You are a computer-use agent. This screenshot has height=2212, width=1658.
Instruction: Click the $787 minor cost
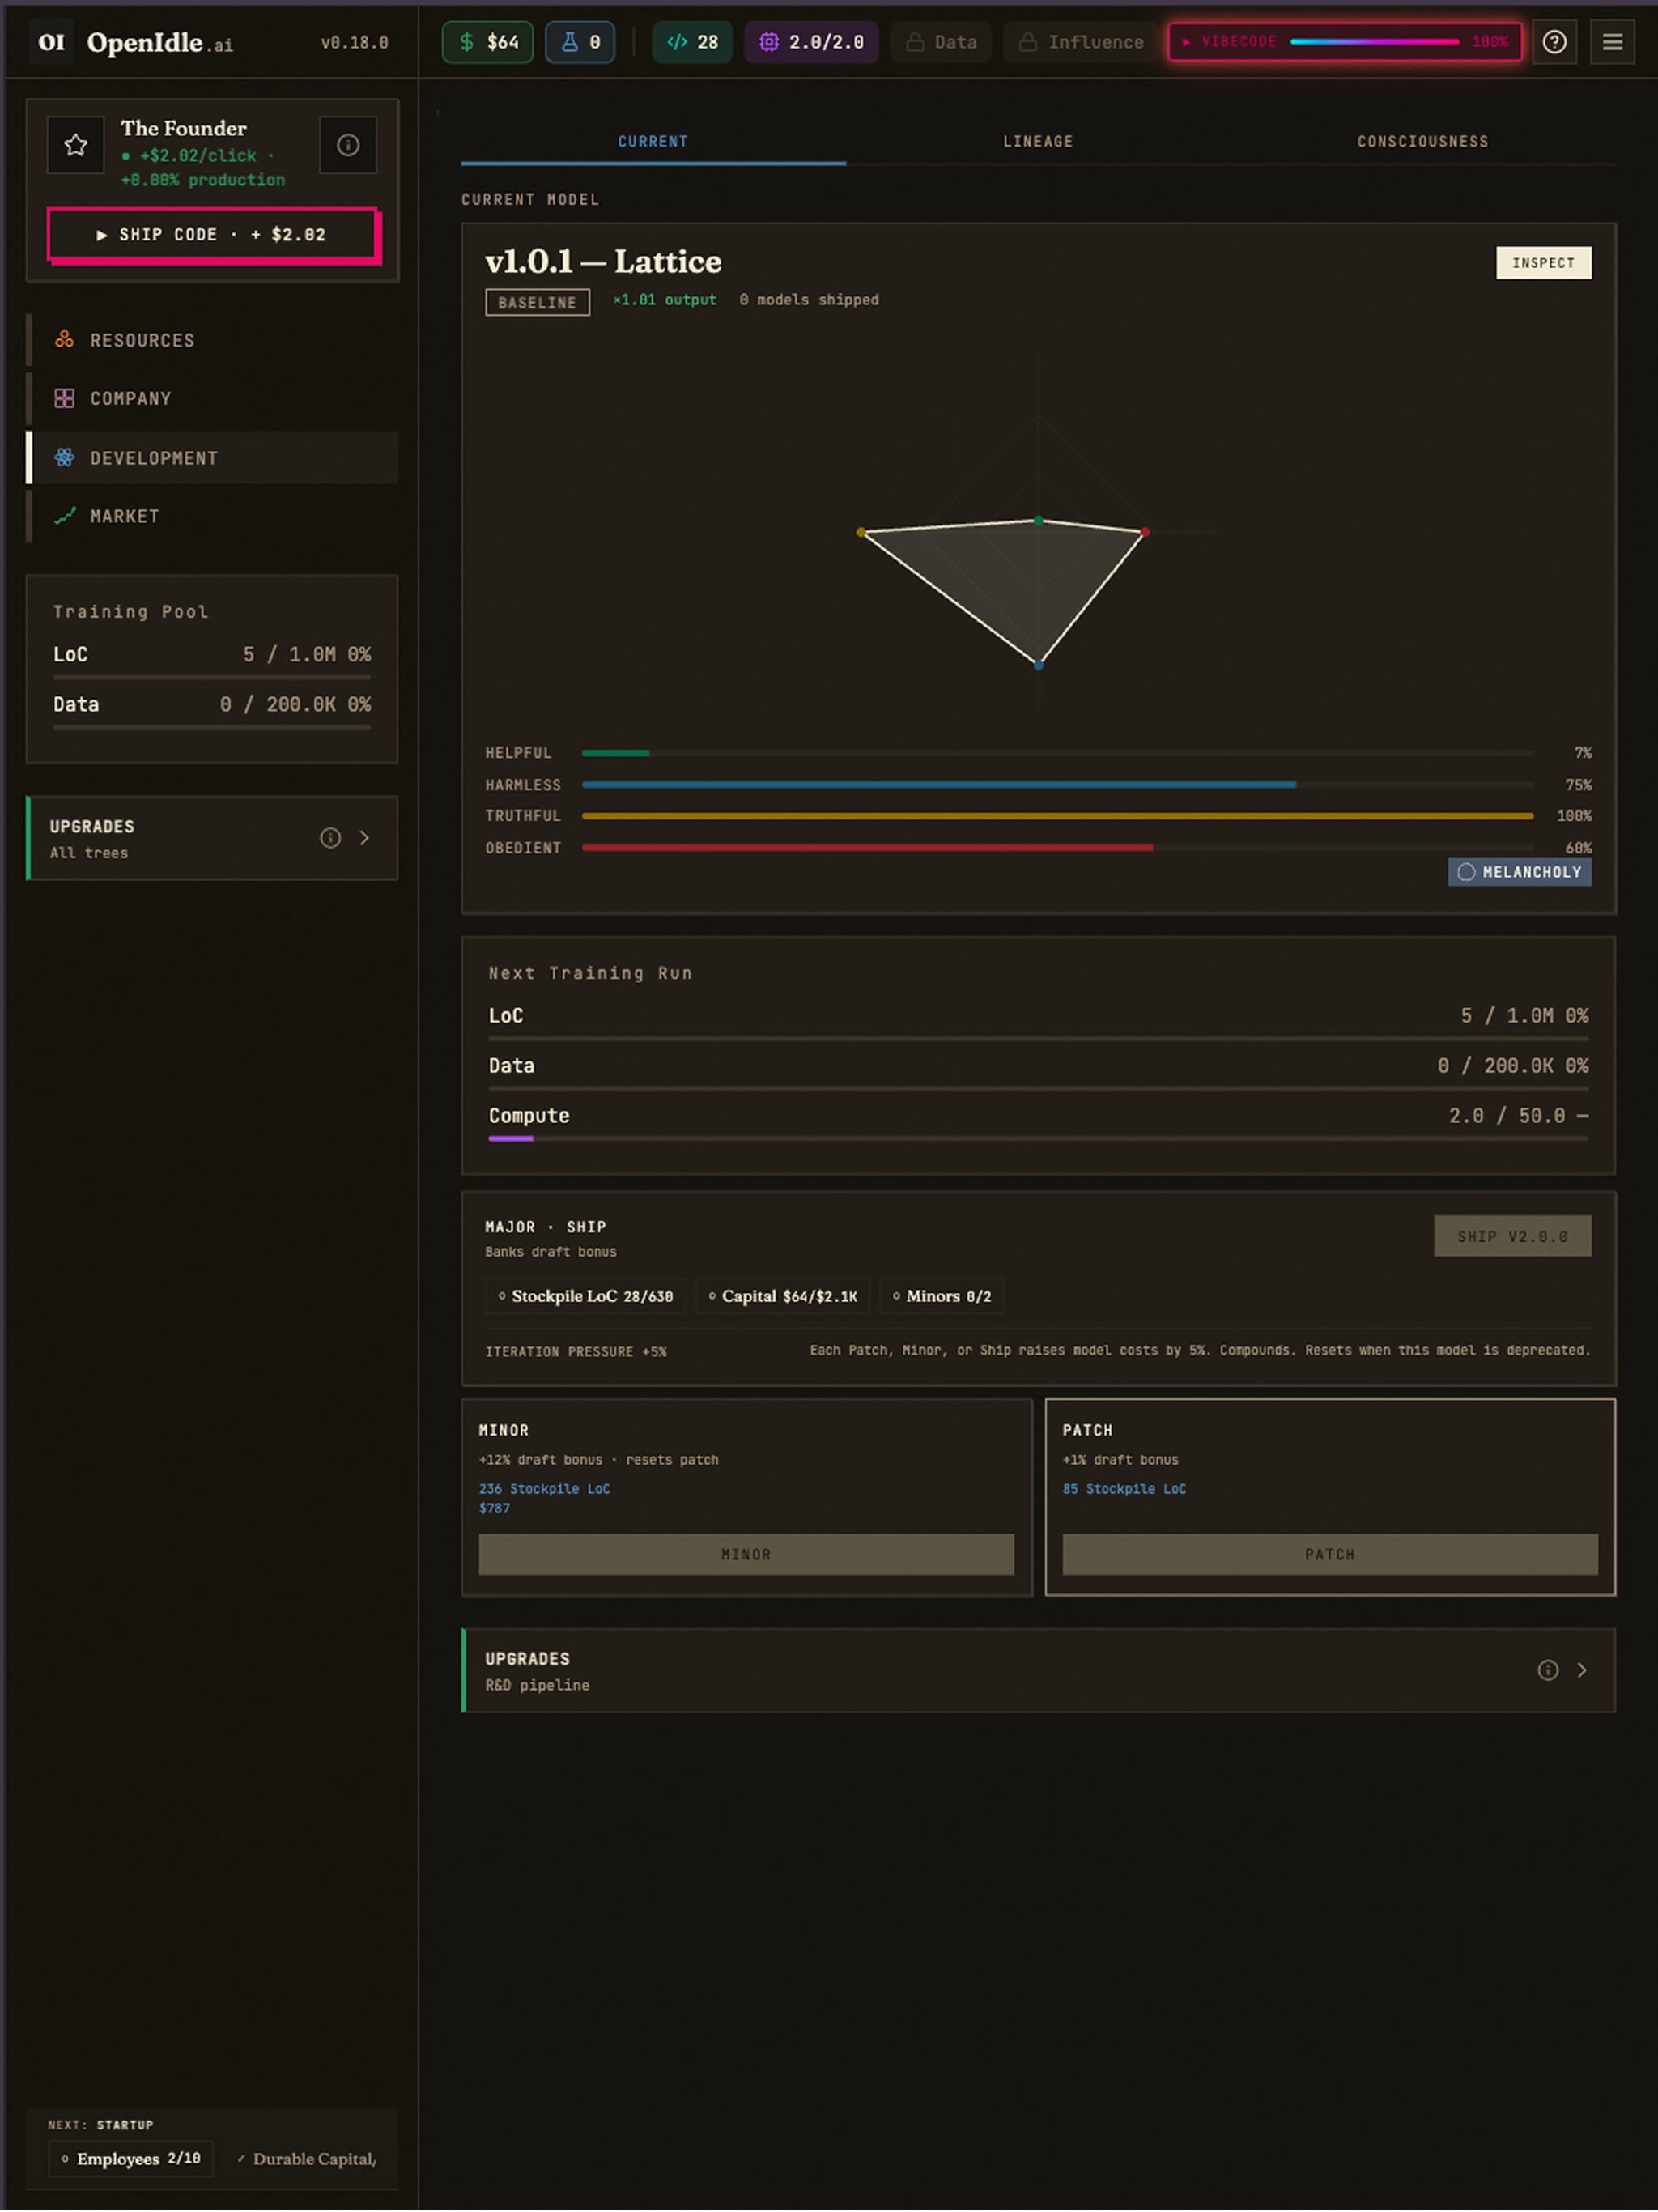(494, 1508)
